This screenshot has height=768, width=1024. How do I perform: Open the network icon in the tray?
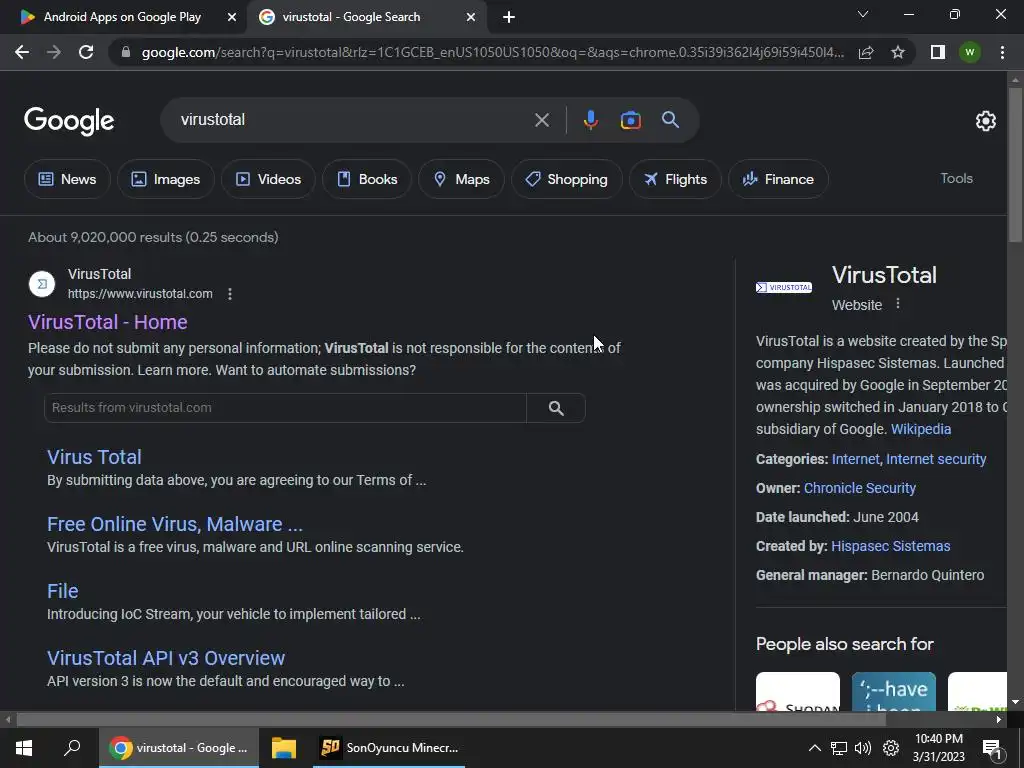839,748
